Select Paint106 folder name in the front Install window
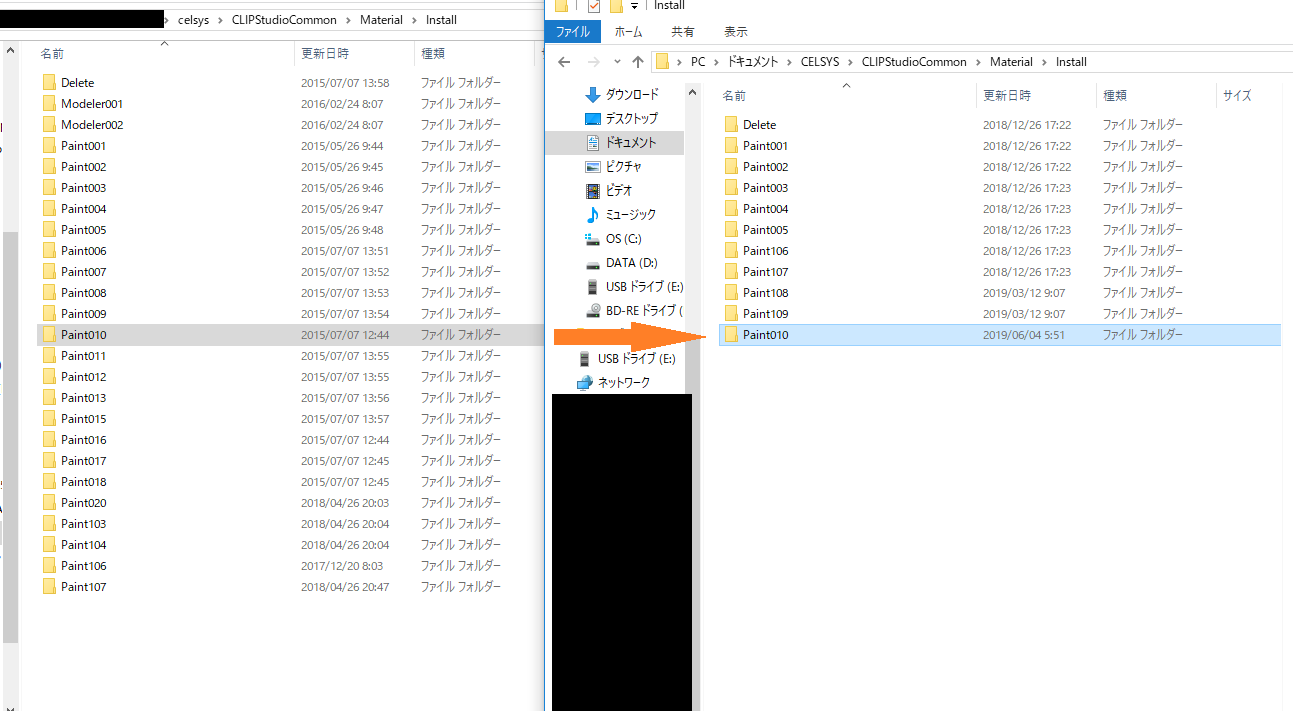 tap(765, 251)
